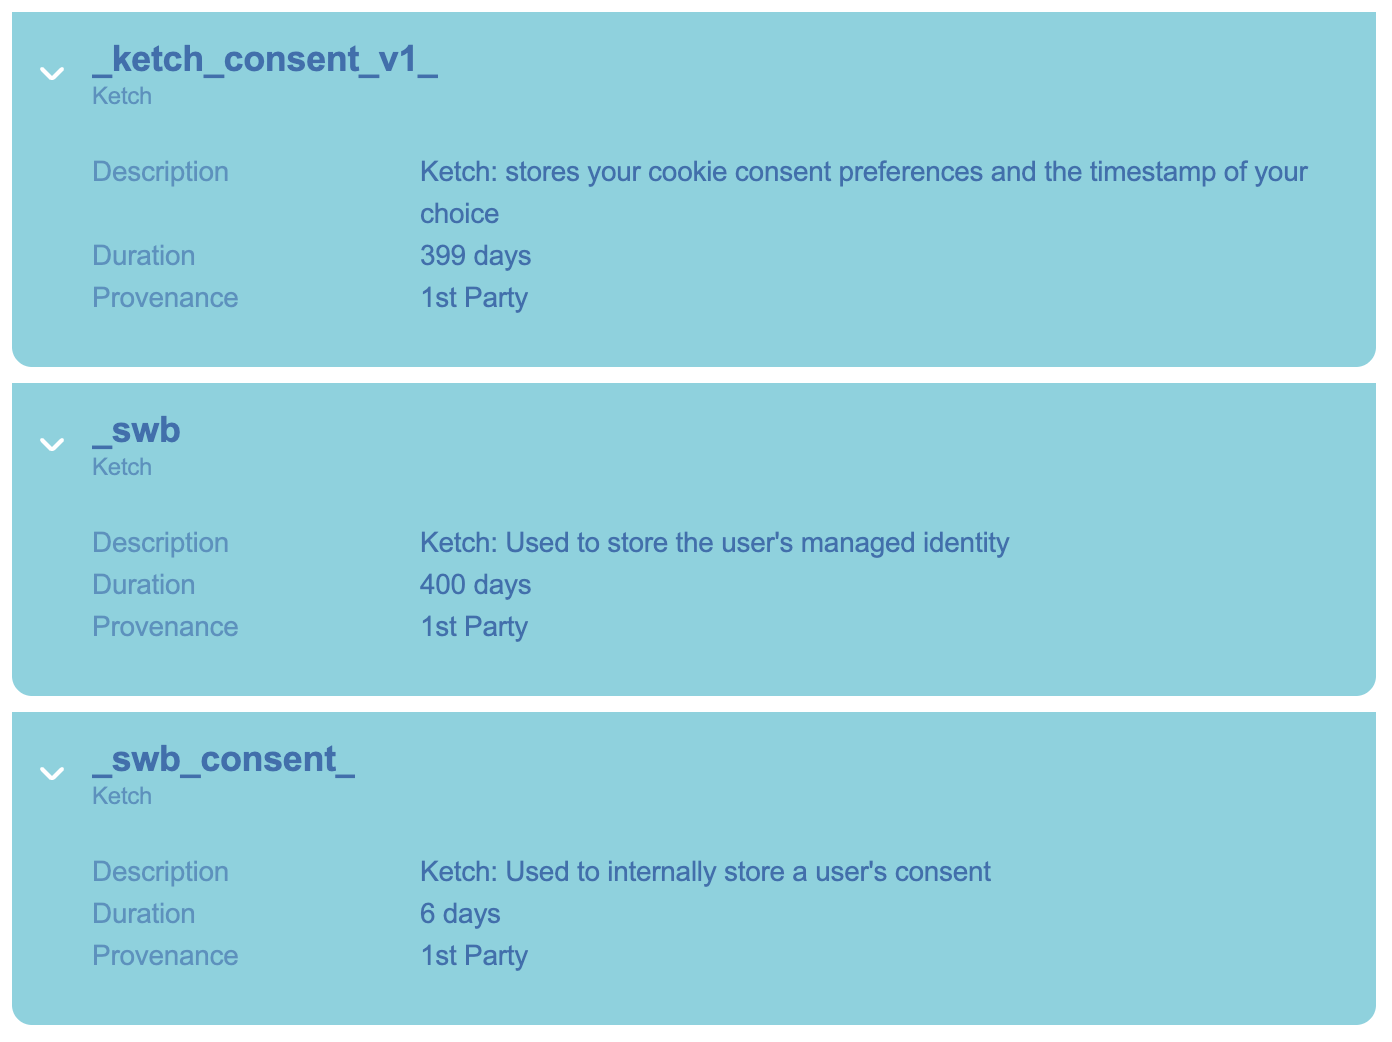Collapse the _swb_consent_ cookie chevron

[x=52, y=773]
